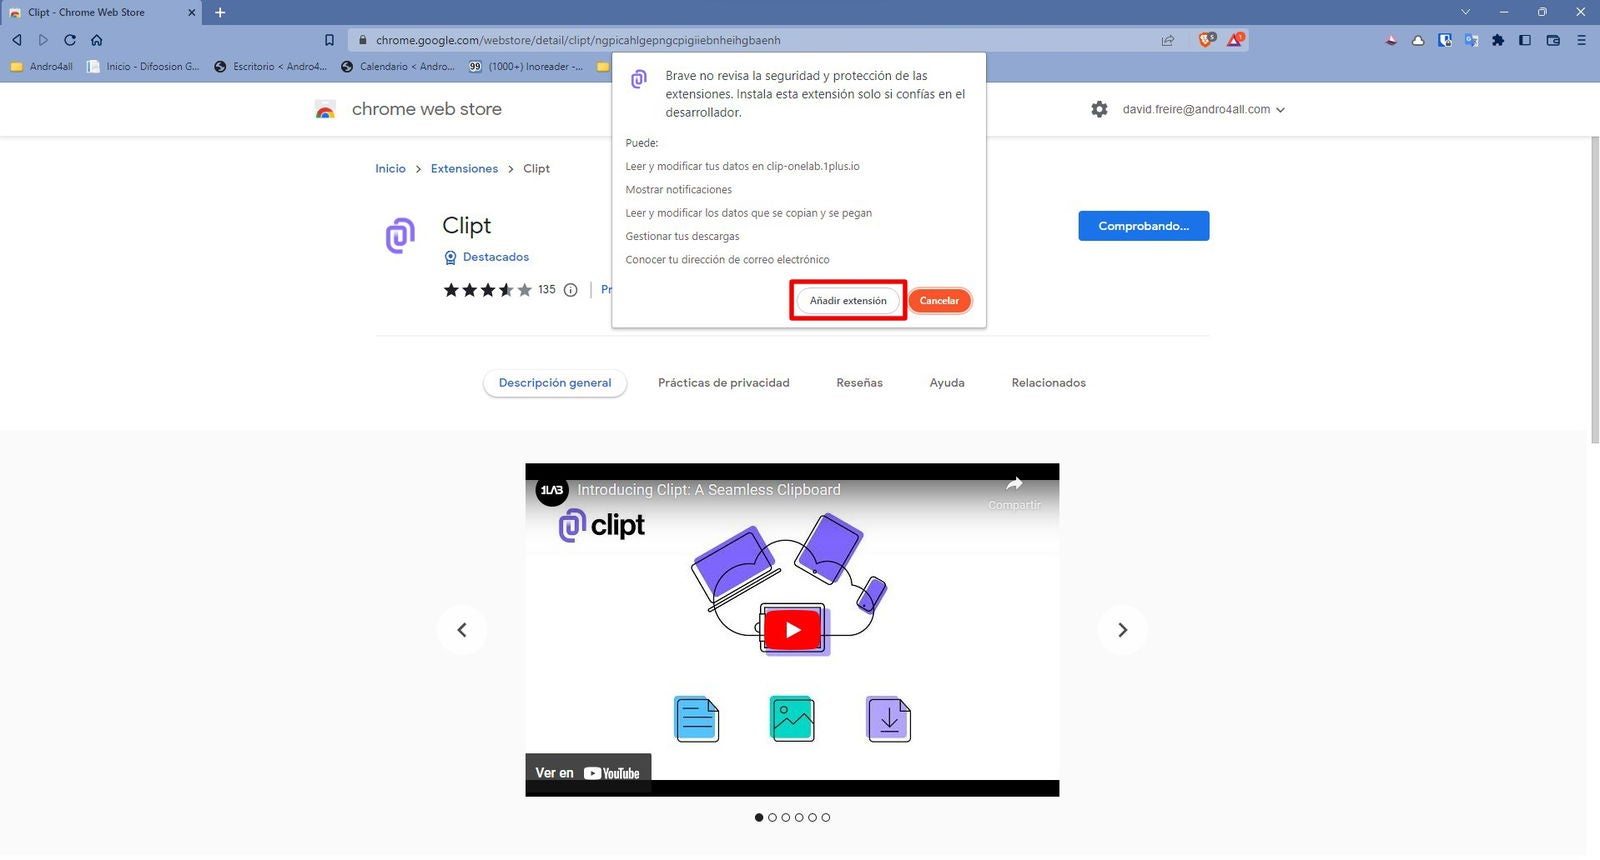Image resolution: width=1600 pixels, height=860 pixels.
Task: Open the Brave Rewards triangle icon
Action: (x=1236, y=40)
